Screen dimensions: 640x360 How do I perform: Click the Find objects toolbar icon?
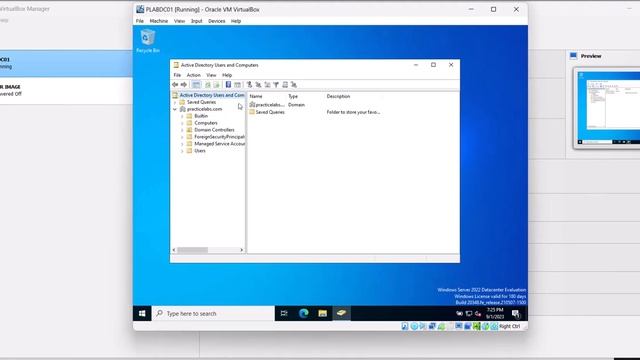point(285,84)
